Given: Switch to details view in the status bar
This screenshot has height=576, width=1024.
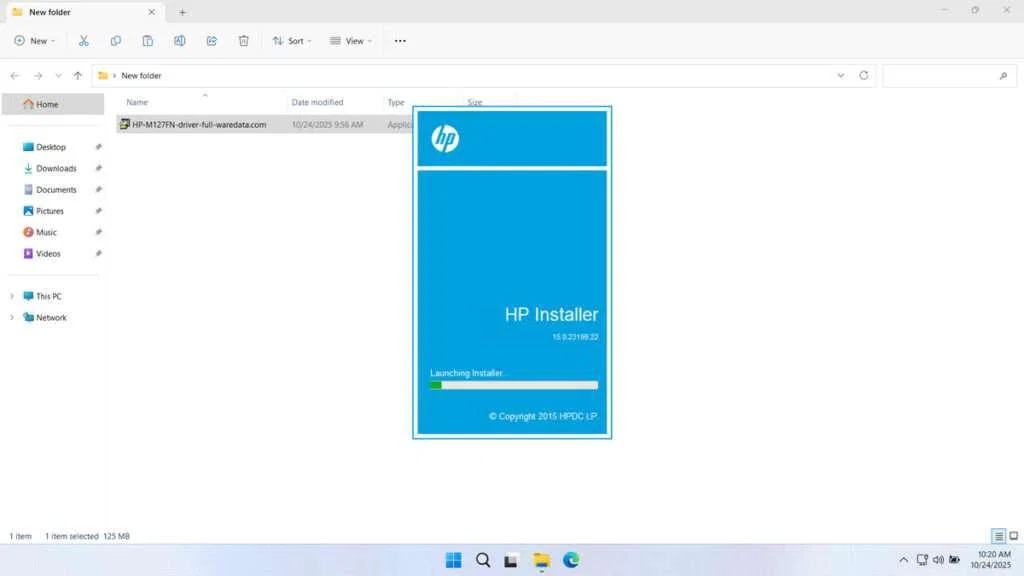Looking at the screenshot, I should pyautogui.click(x=997, y=536).
